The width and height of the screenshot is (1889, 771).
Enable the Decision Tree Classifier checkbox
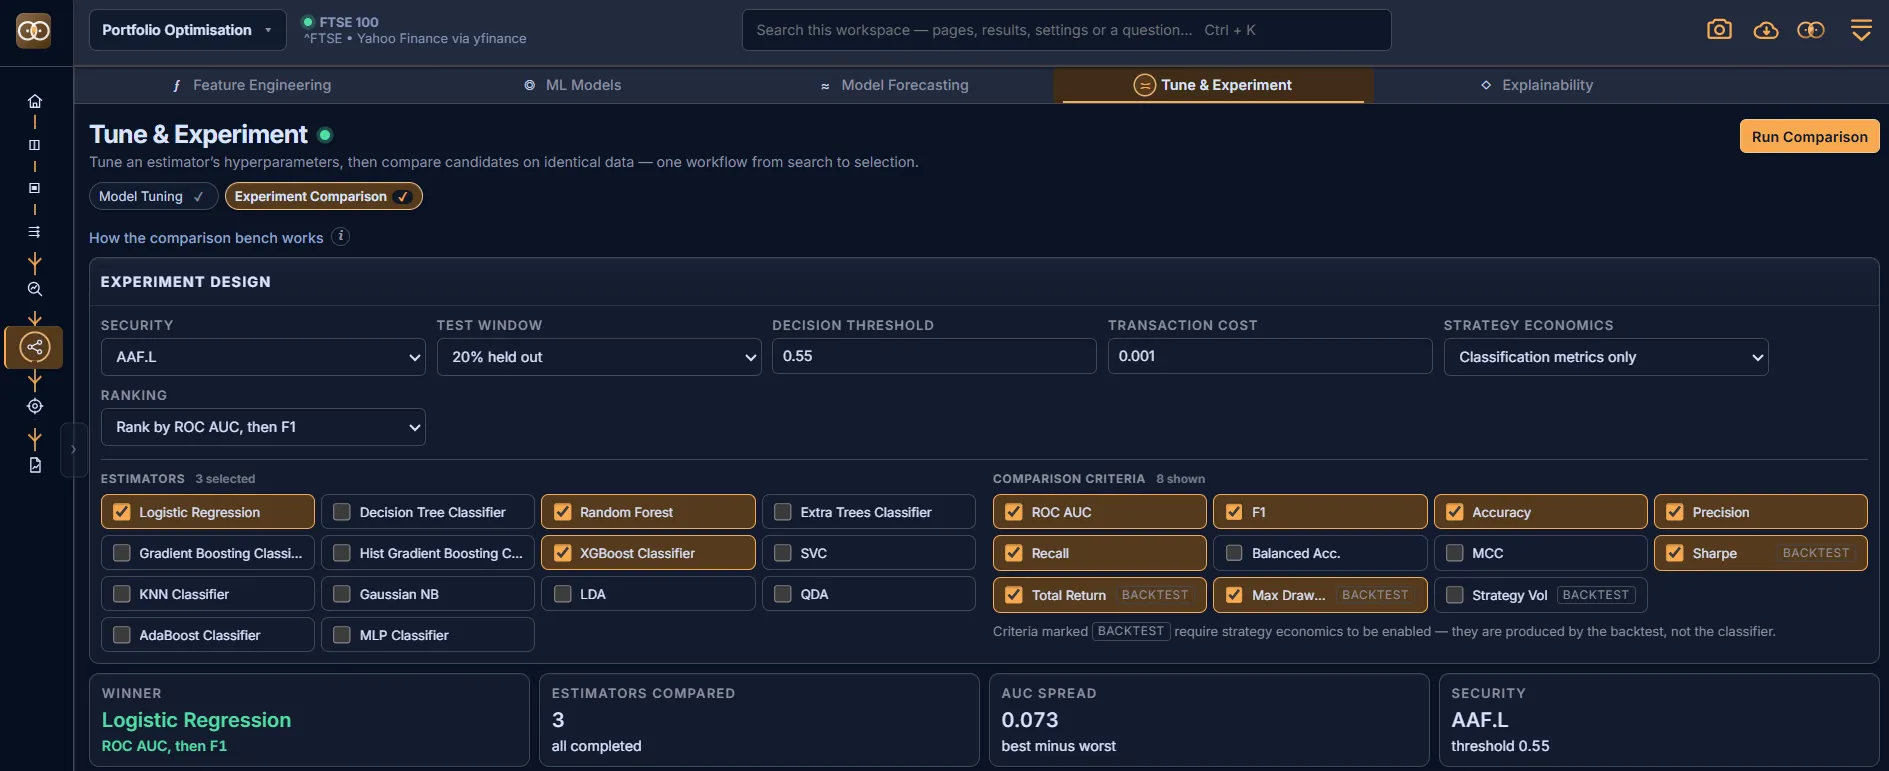click(x=342, y=512)
